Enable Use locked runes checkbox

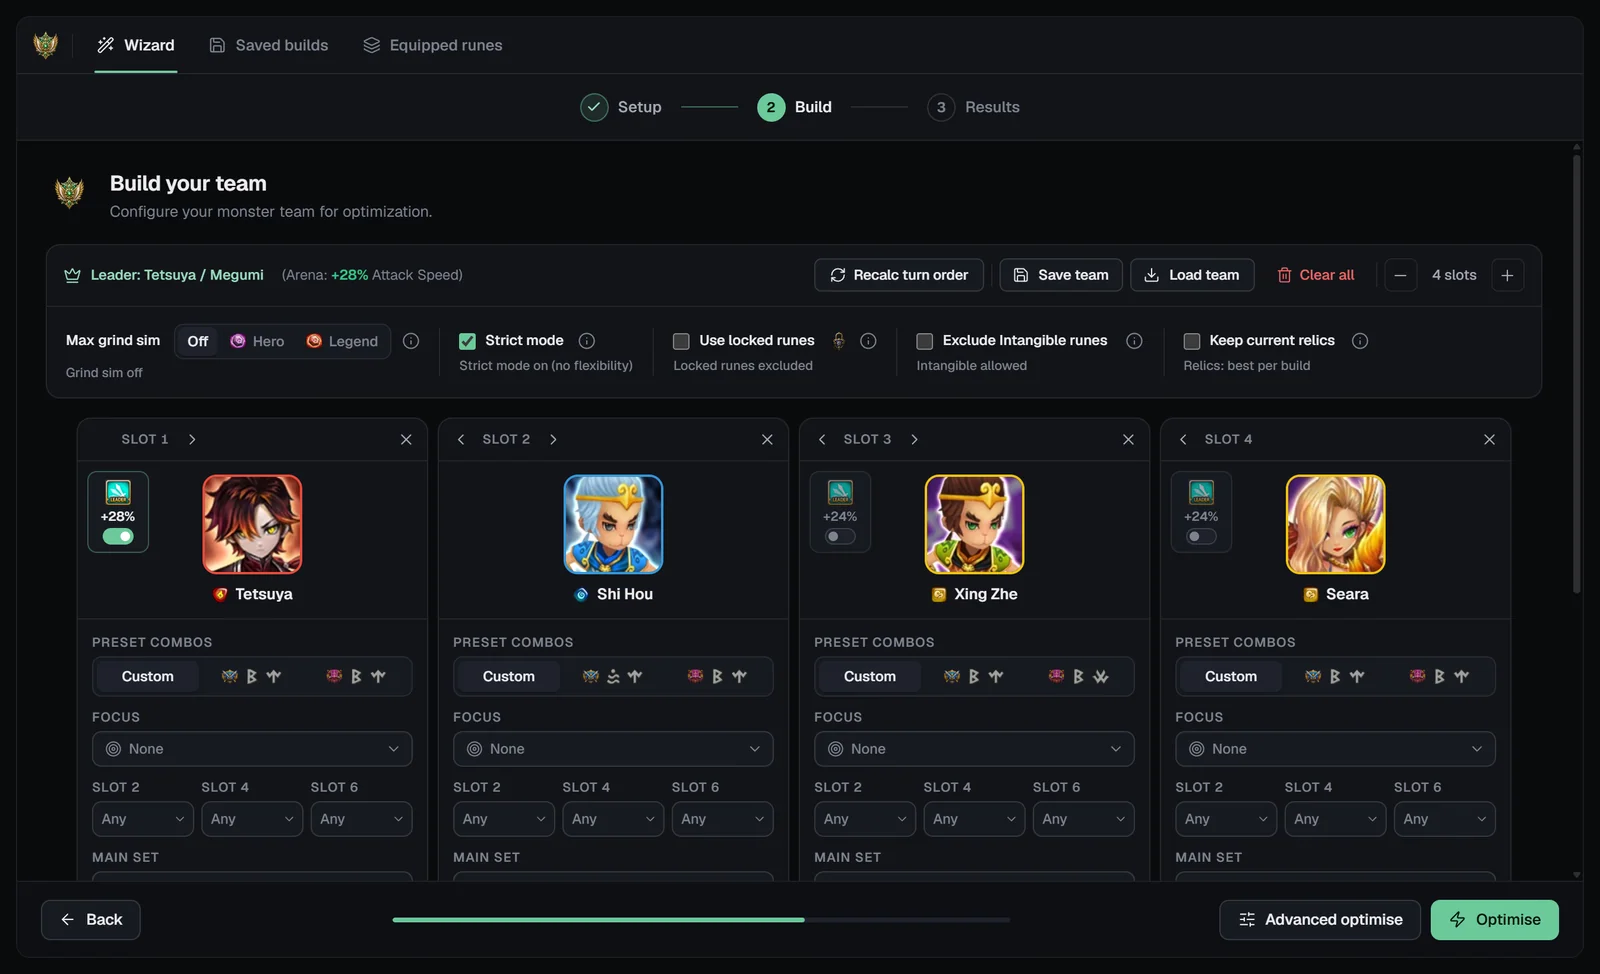click(x=681, y=341)
